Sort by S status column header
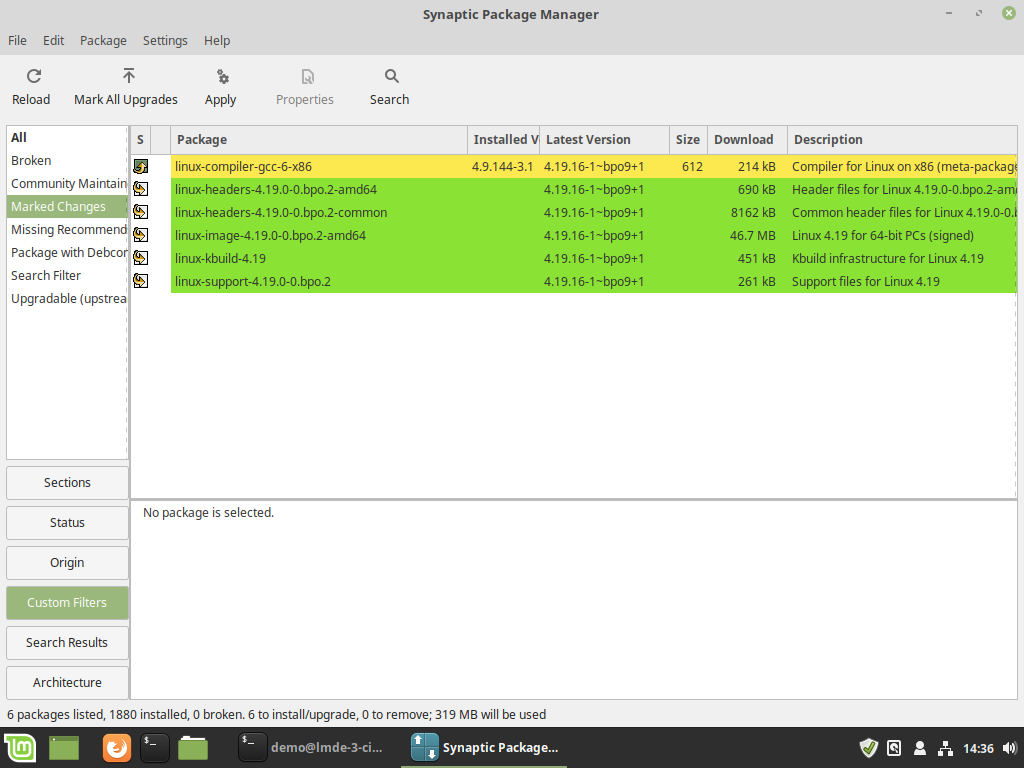Screen dimensions: 1024x768 pyautogui.click(x=140, y=140)
